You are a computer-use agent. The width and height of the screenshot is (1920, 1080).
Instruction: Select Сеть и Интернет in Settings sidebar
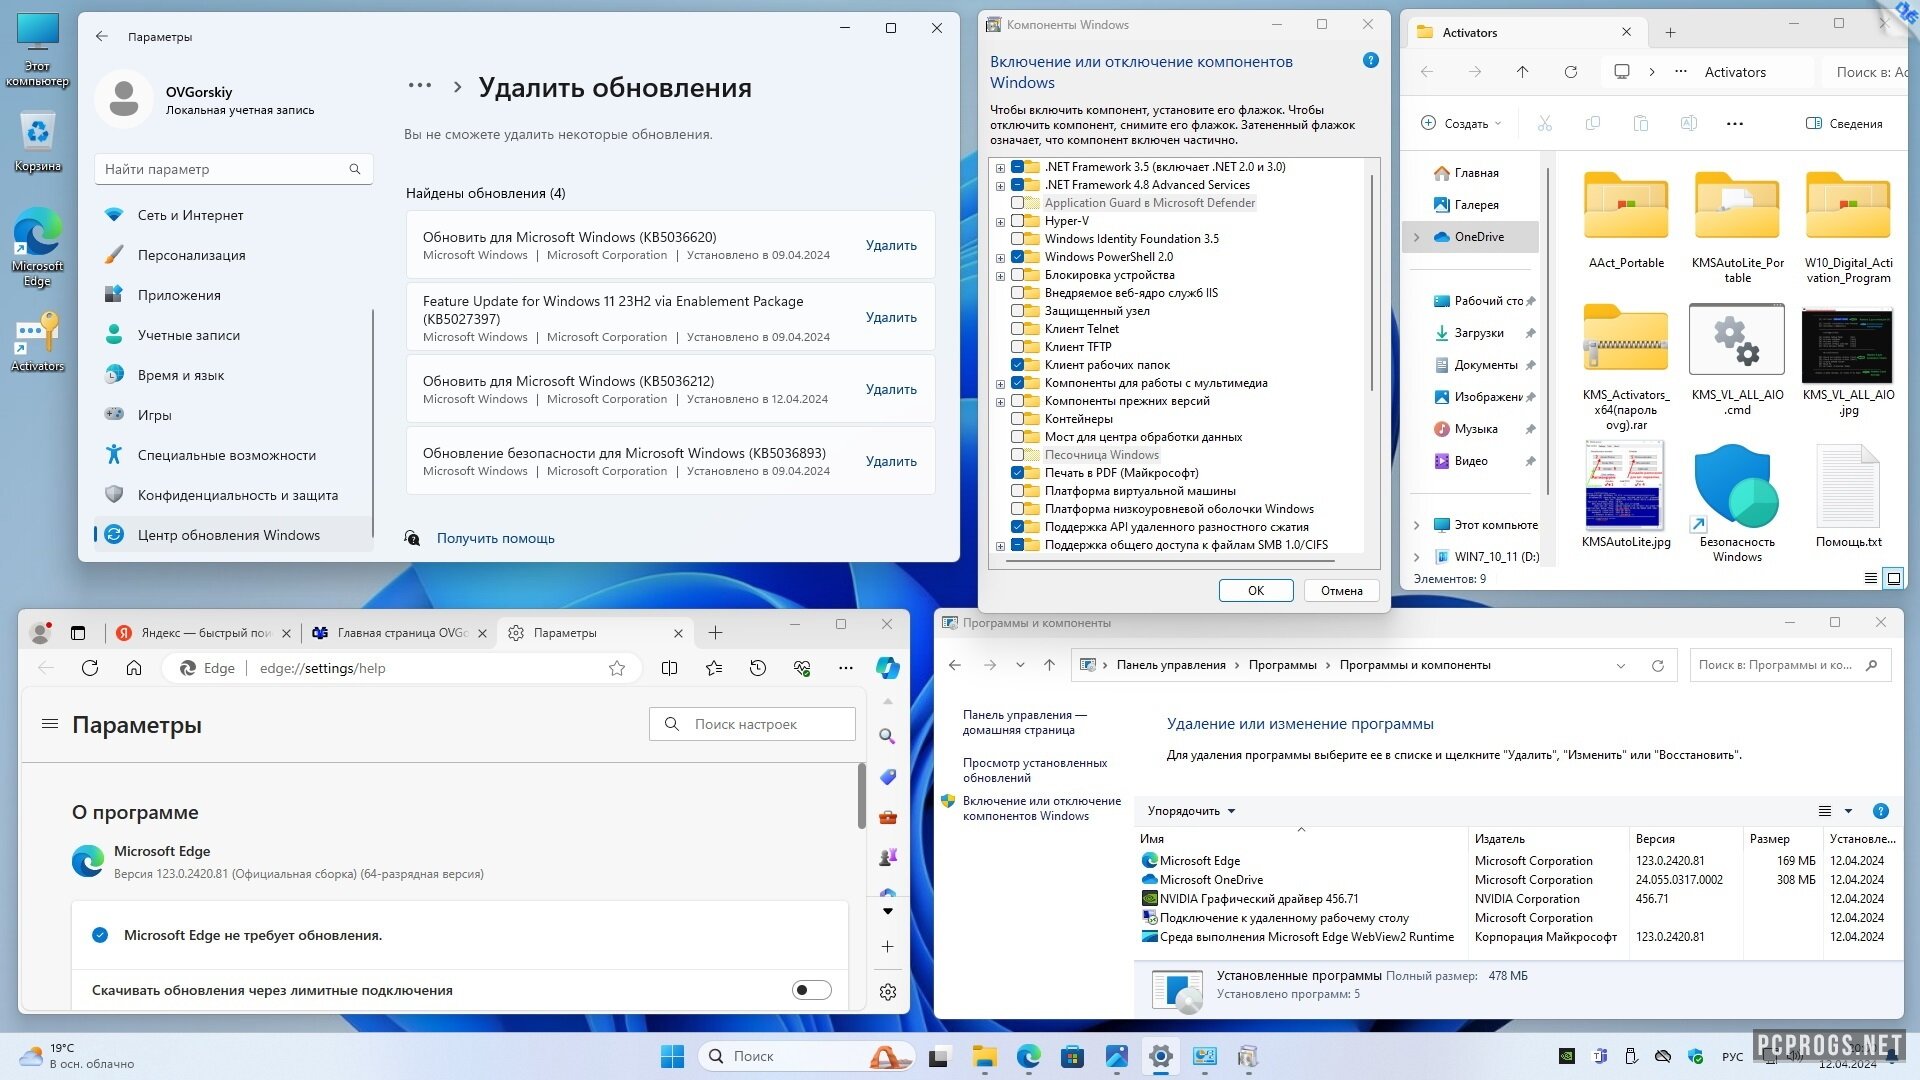232,215
